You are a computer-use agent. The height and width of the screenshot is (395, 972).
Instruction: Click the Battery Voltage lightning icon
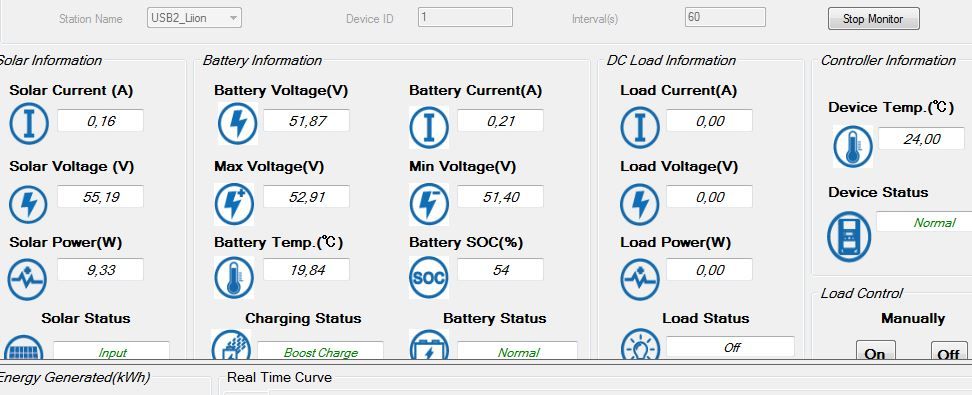(237, 123)
